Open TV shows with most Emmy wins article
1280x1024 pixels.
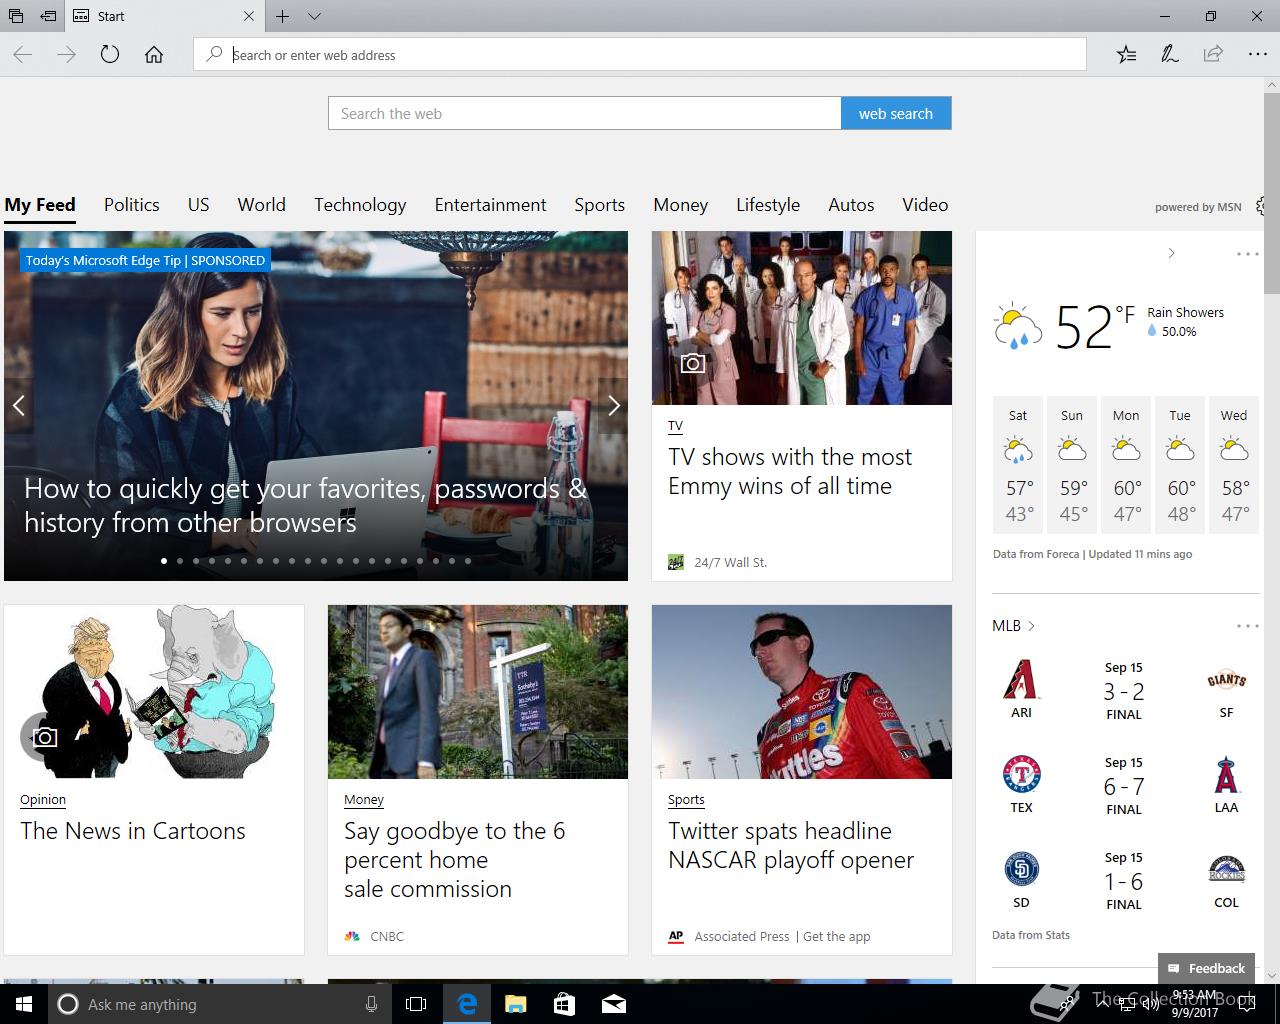click(x=790, y=472)
